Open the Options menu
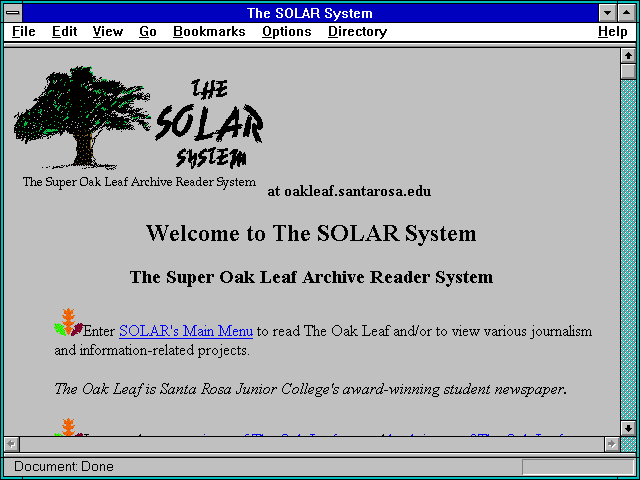 pyautogui.click(x=287, y=32)
